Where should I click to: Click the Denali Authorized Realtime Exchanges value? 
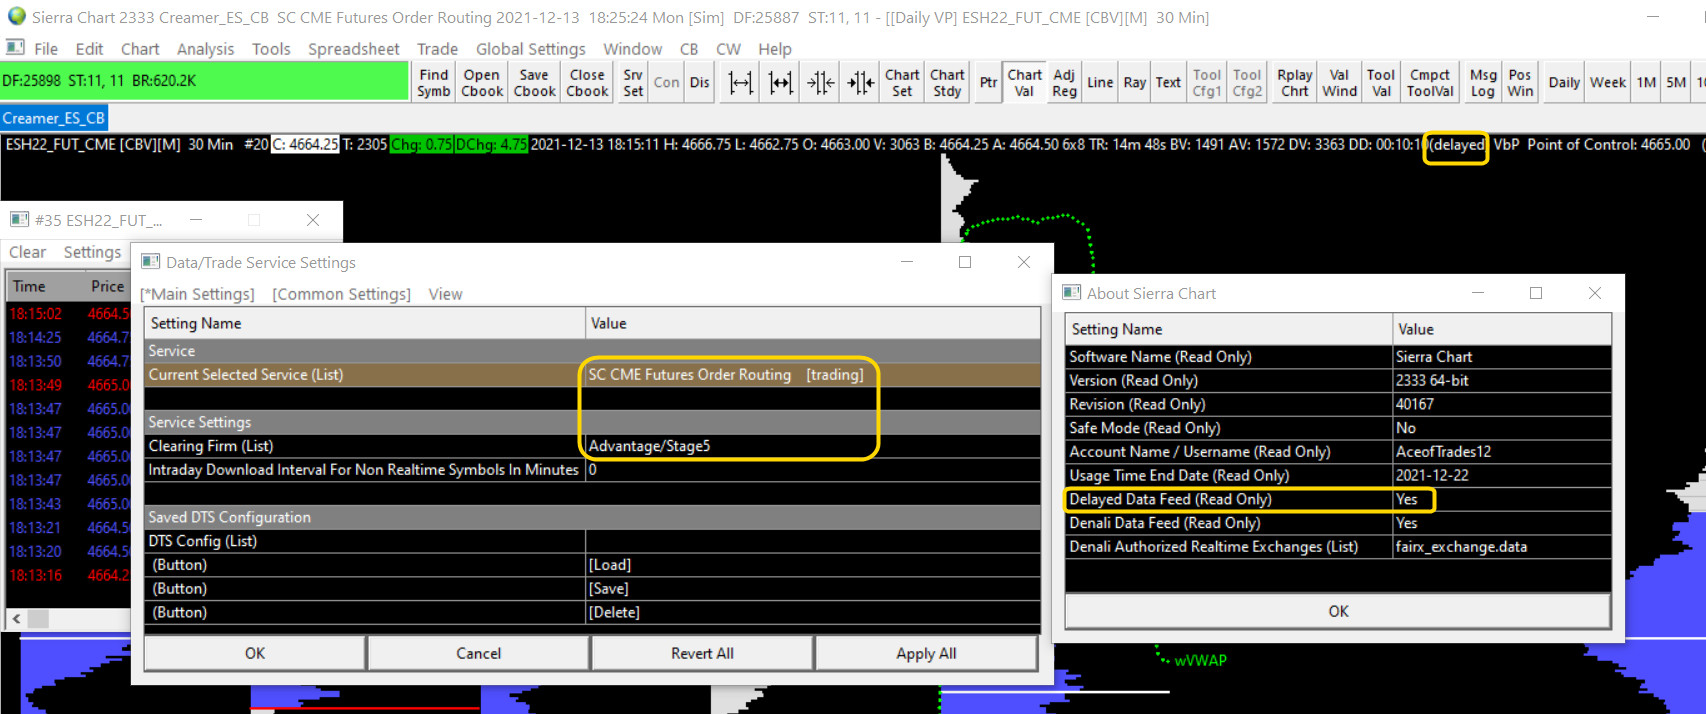(1501, 547)
